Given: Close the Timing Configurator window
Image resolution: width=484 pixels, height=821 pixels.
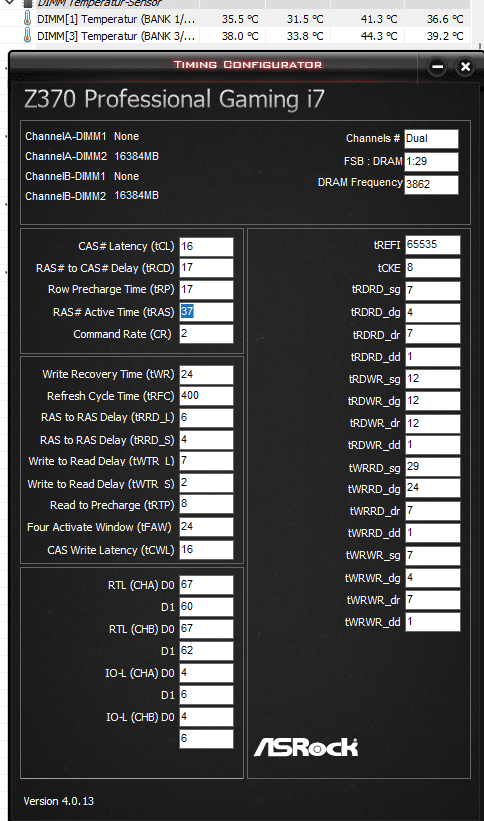Looking at the screenshot, I should (465, 66).
